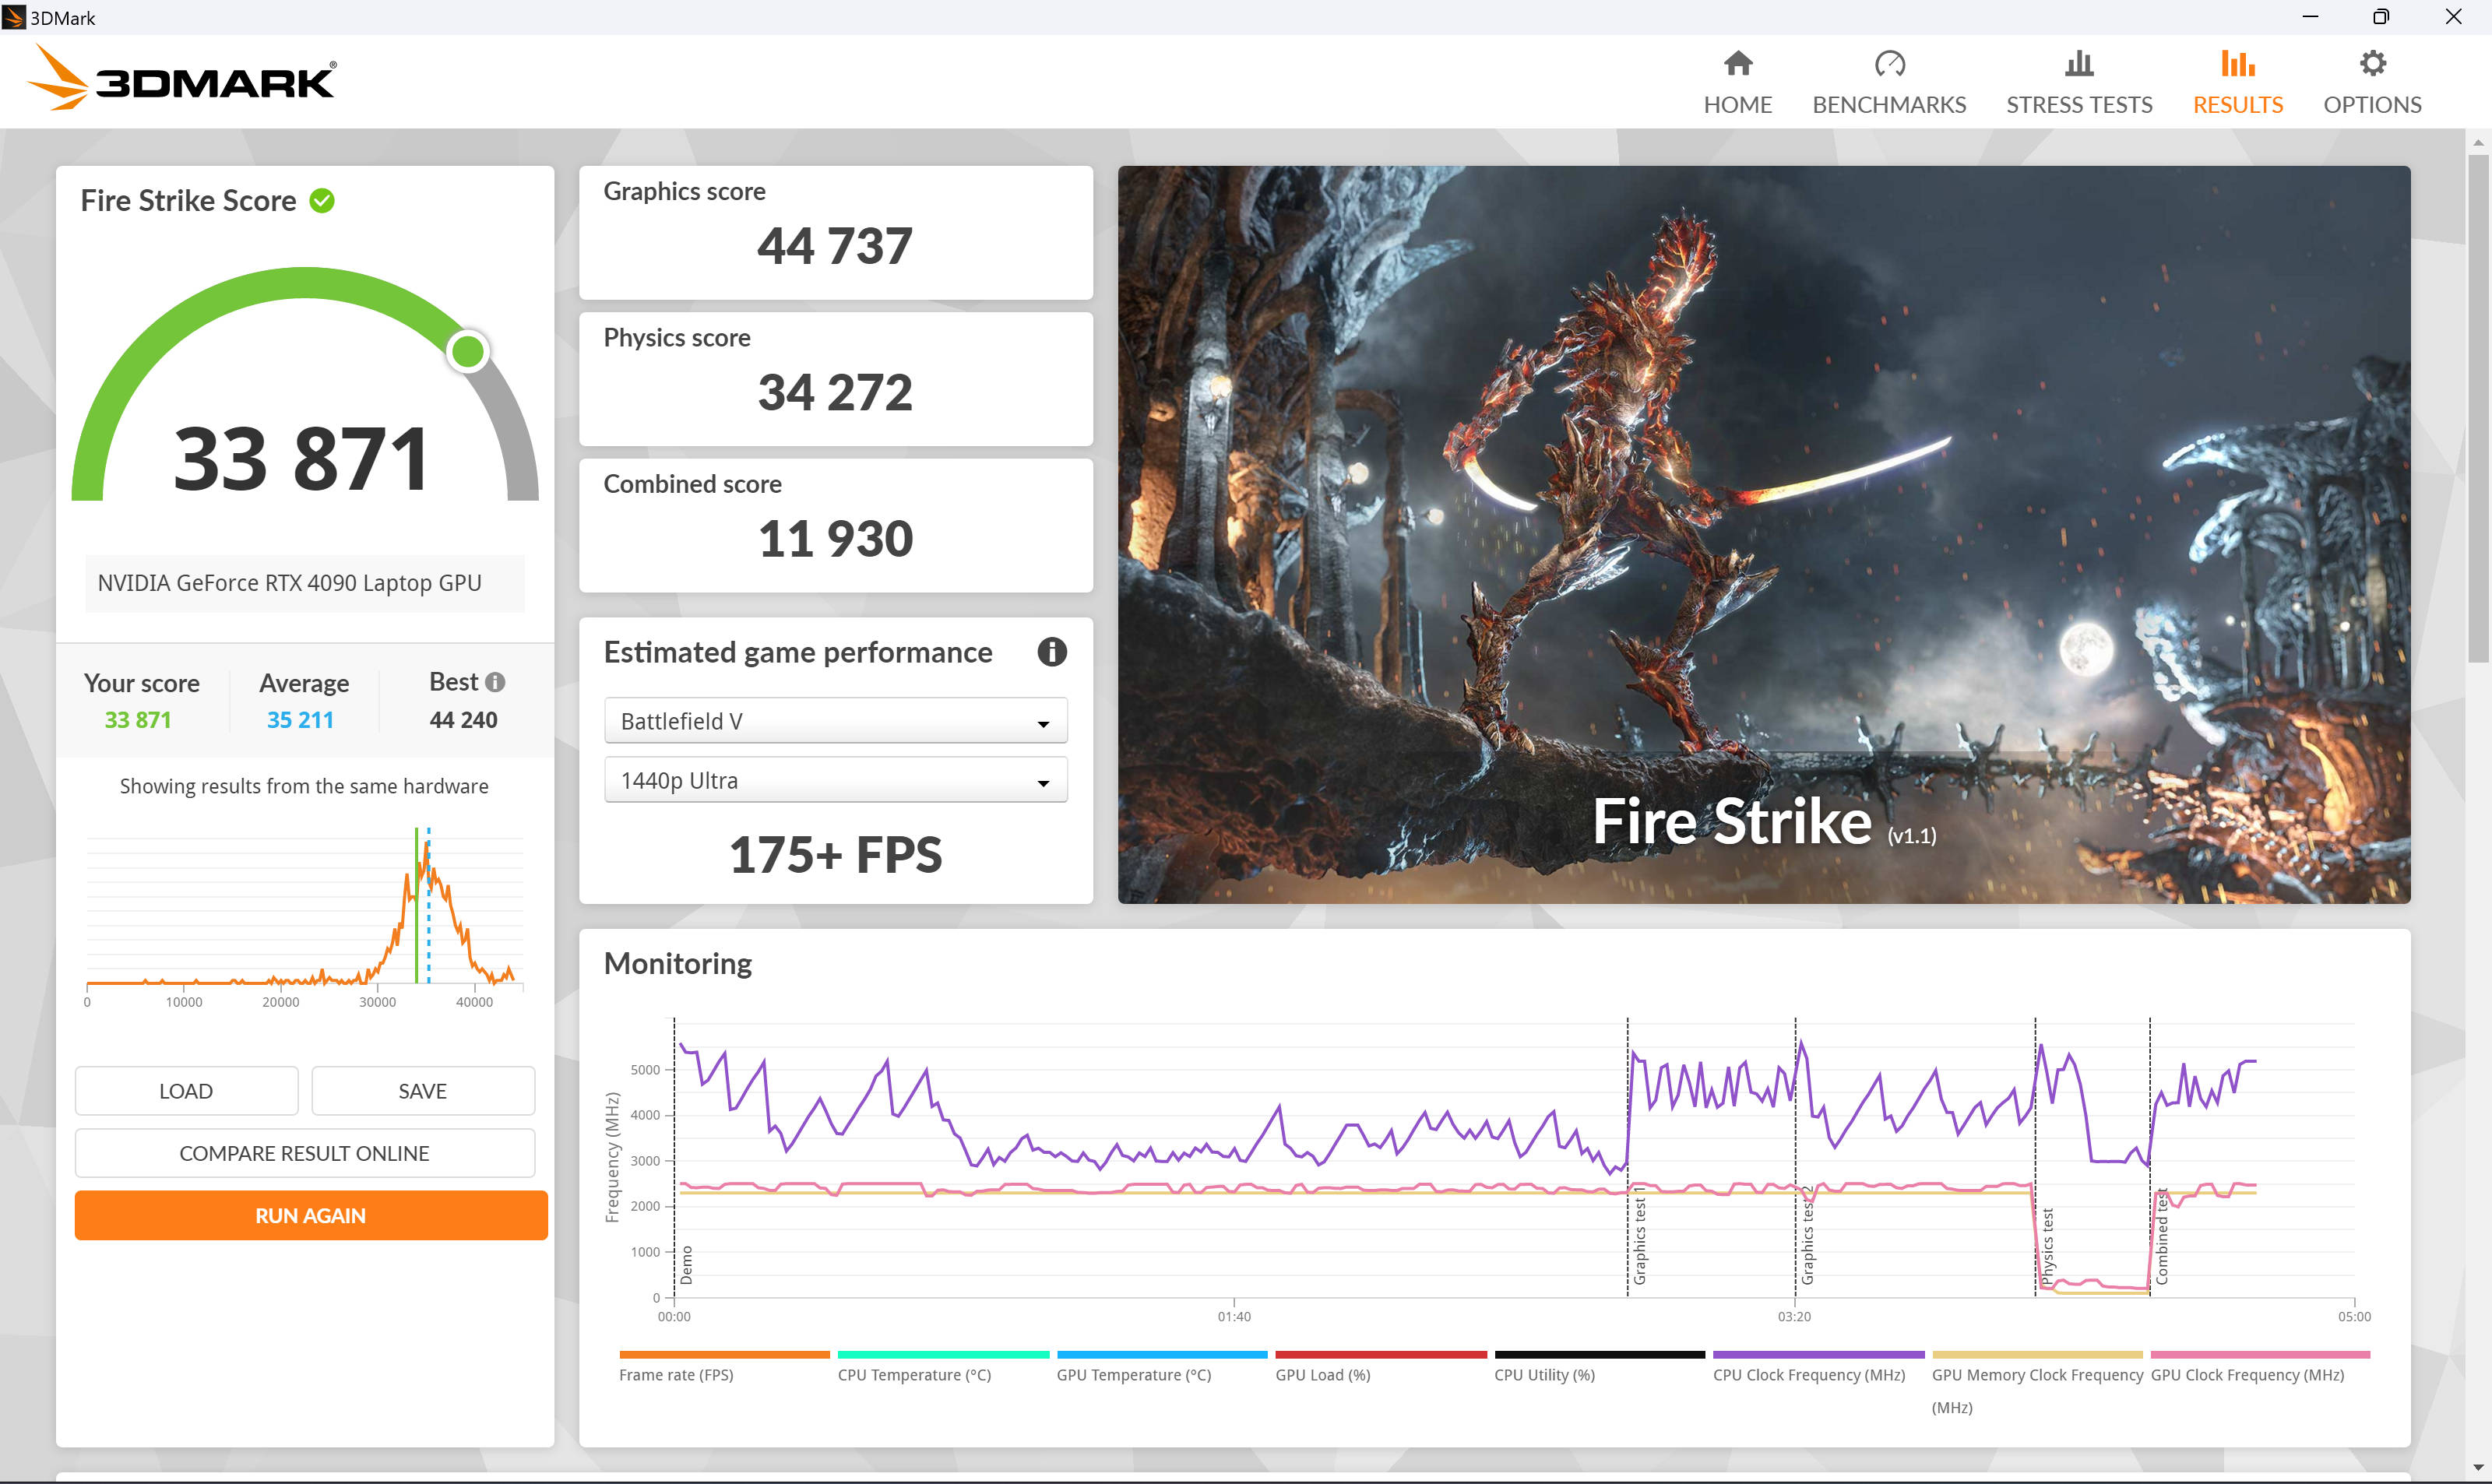This screenshot has width=2492, height=1484.
Task: Click COMPARE RESULT ONLINE button
Action: [x=305, y=1153]
